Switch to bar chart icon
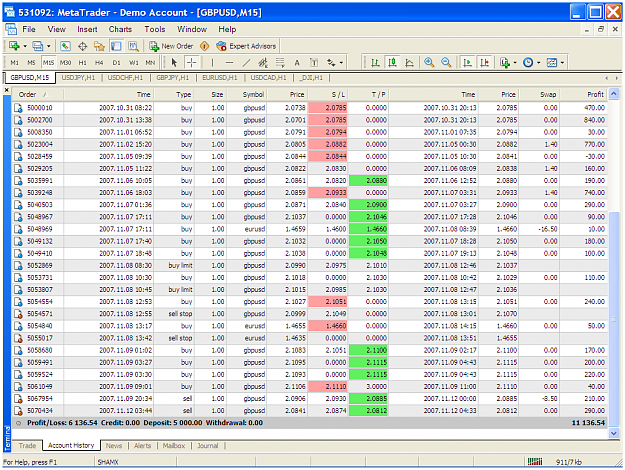The image size is (625, 470). [375, 63]
